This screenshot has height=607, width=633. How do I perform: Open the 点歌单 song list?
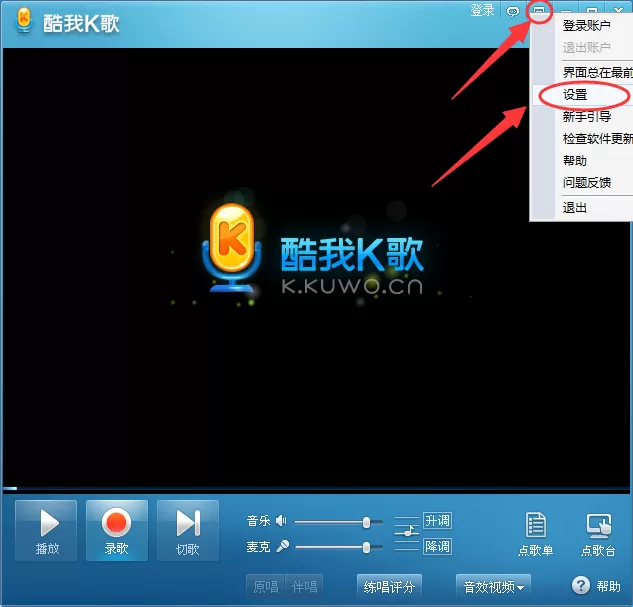(536, 534)
